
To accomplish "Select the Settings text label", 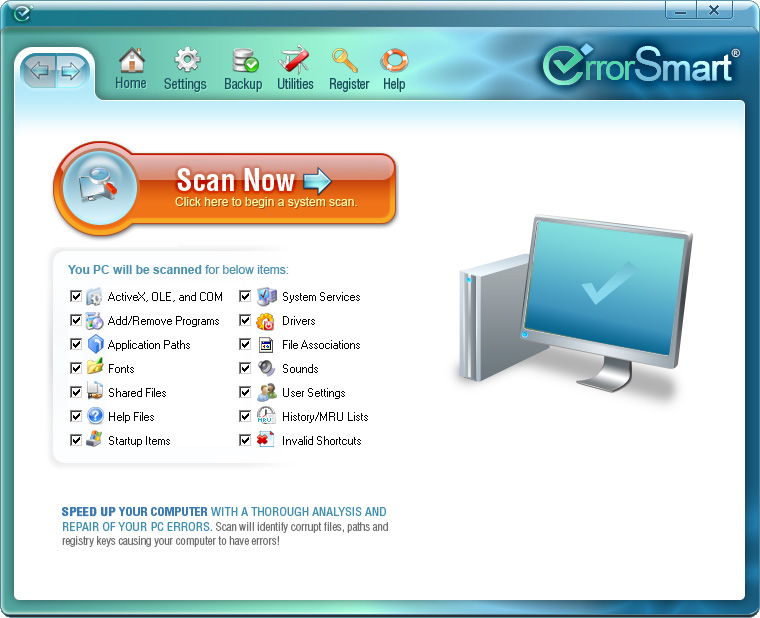I will (x=185, y=84).
